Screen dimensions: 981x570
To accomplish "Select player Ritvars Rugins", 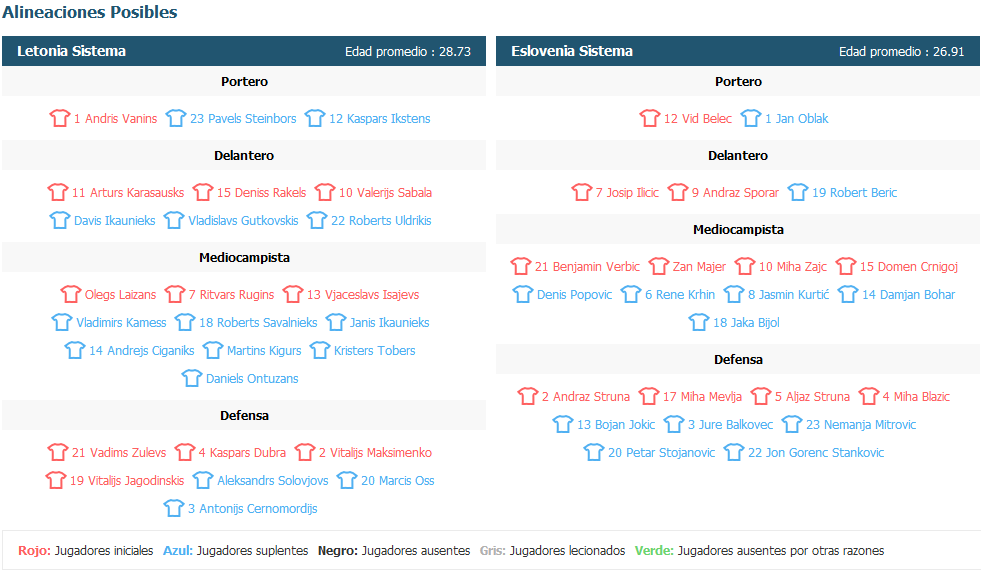I will 231,295.
